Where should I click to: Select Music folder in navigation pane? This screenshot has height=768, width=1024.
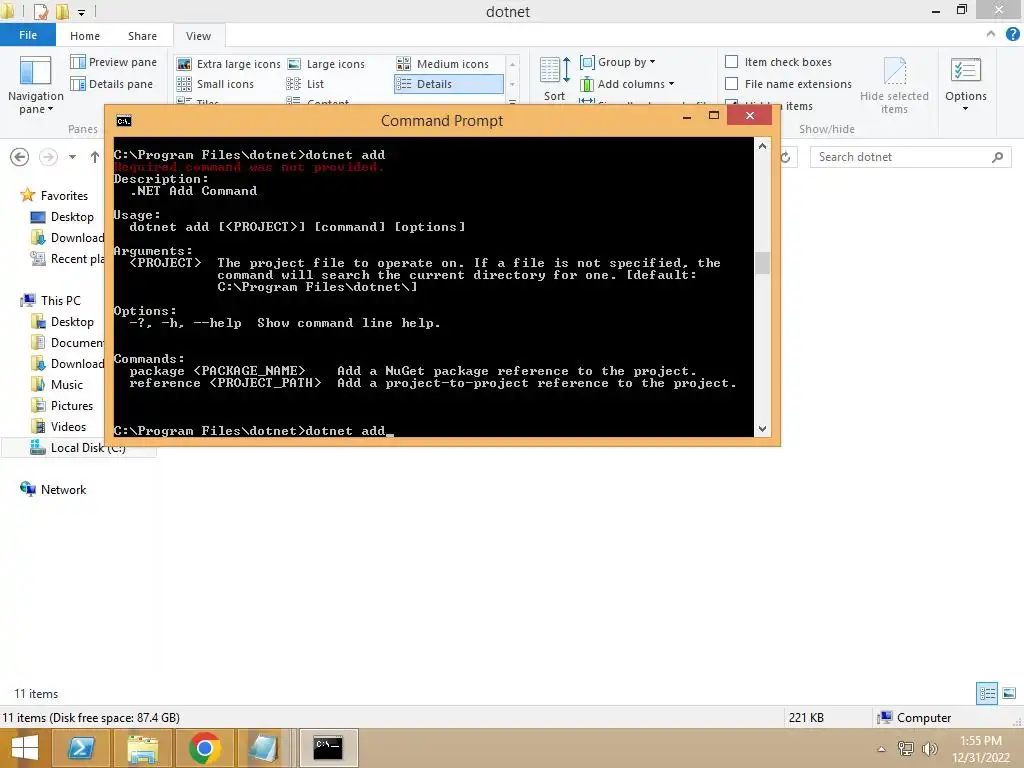pos(57,385)
